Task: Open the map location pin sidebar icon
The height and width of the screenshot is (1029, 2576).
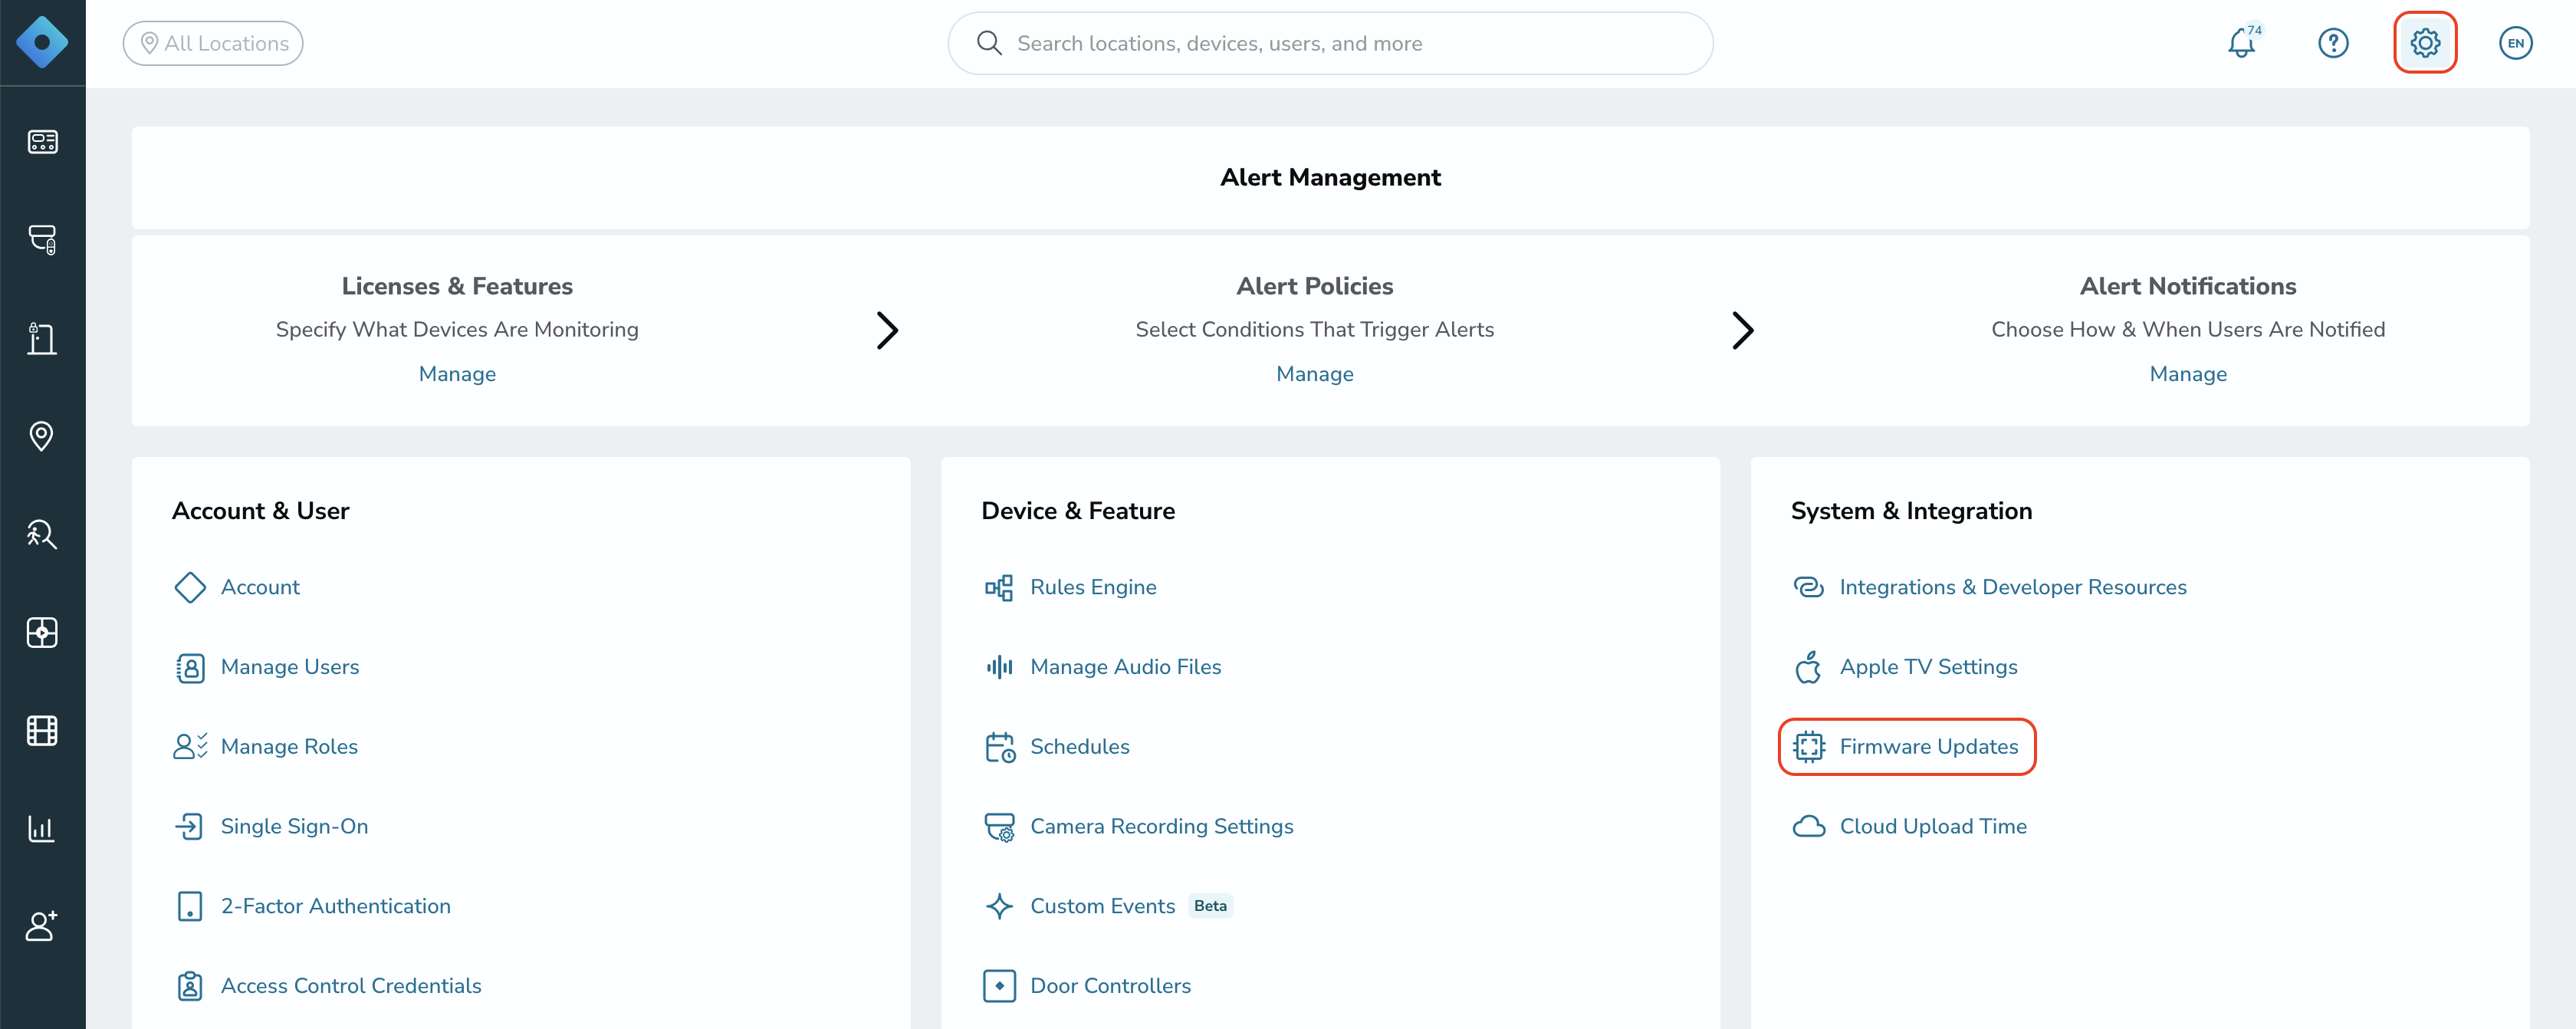Action: pyautogui.click(x=42, y=436)
